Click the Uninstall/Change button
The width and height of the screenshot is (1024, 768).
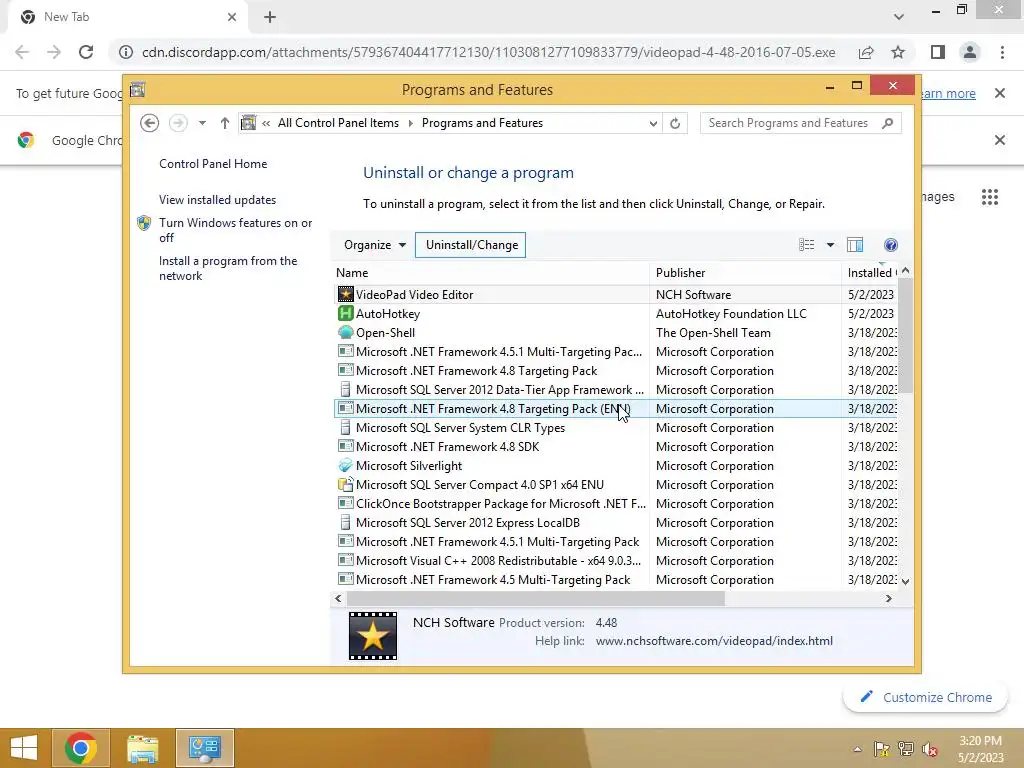[471, 245]
